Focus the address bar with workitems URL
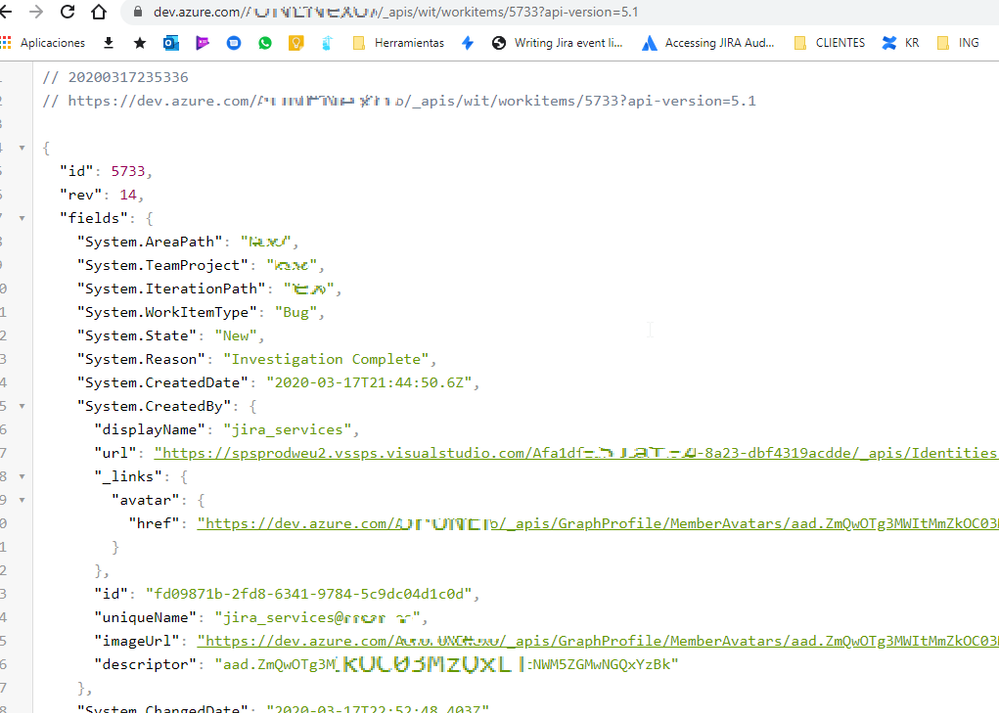This screenshot has height=713, width=999. coord(561,11)
